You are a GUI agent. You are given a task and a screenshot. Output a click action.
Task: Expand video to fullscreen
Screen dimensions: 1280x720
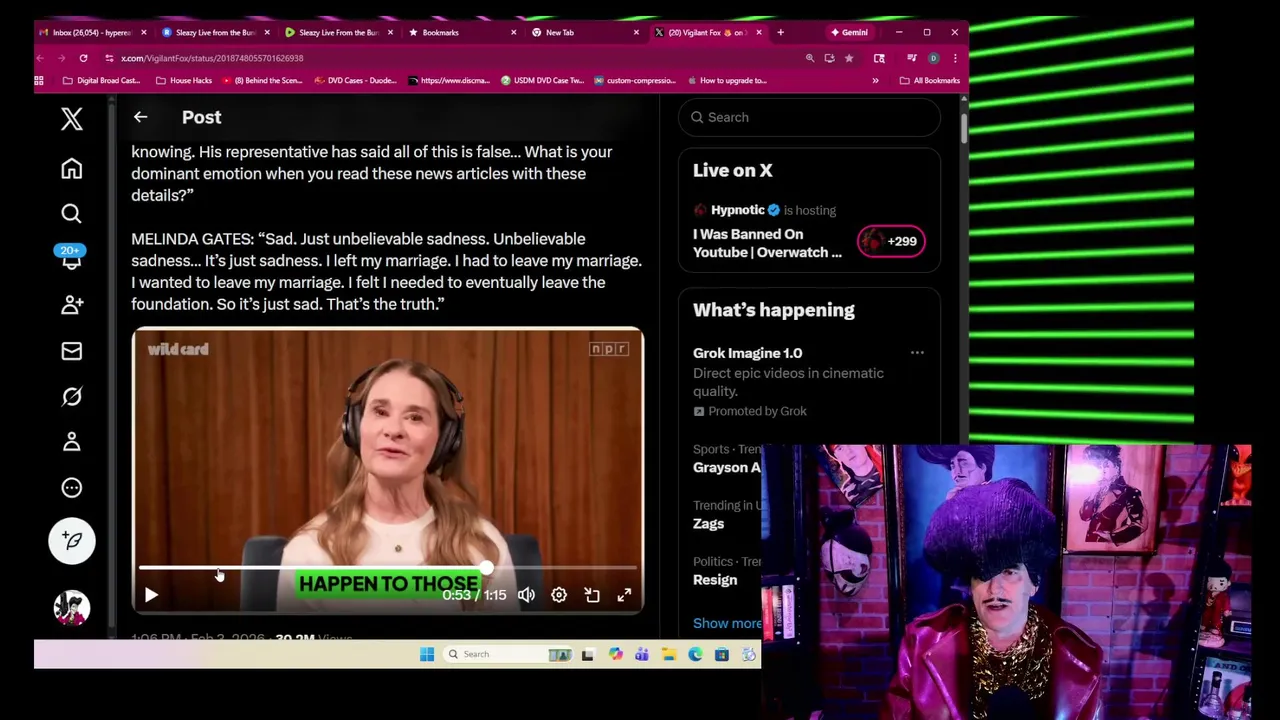(x=624, y=595)
